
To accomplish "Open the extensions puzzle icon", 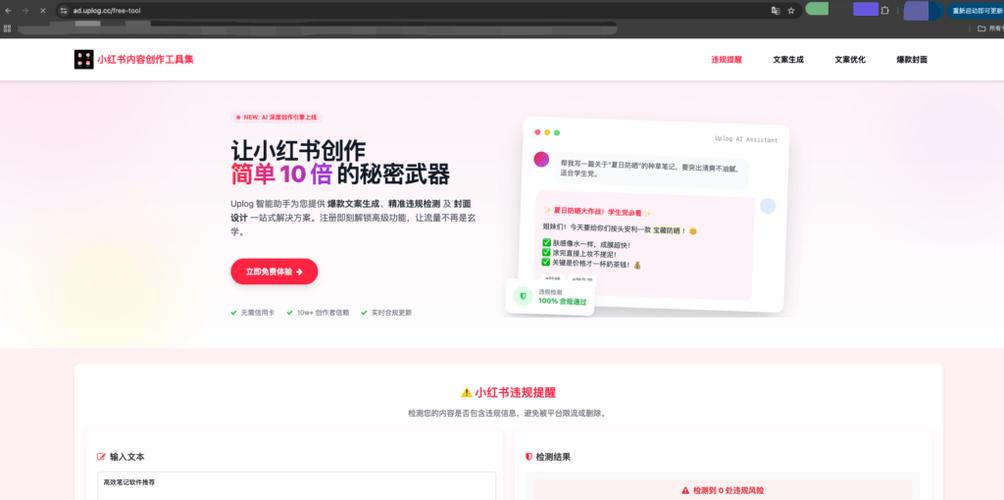I will pos(885,11).
